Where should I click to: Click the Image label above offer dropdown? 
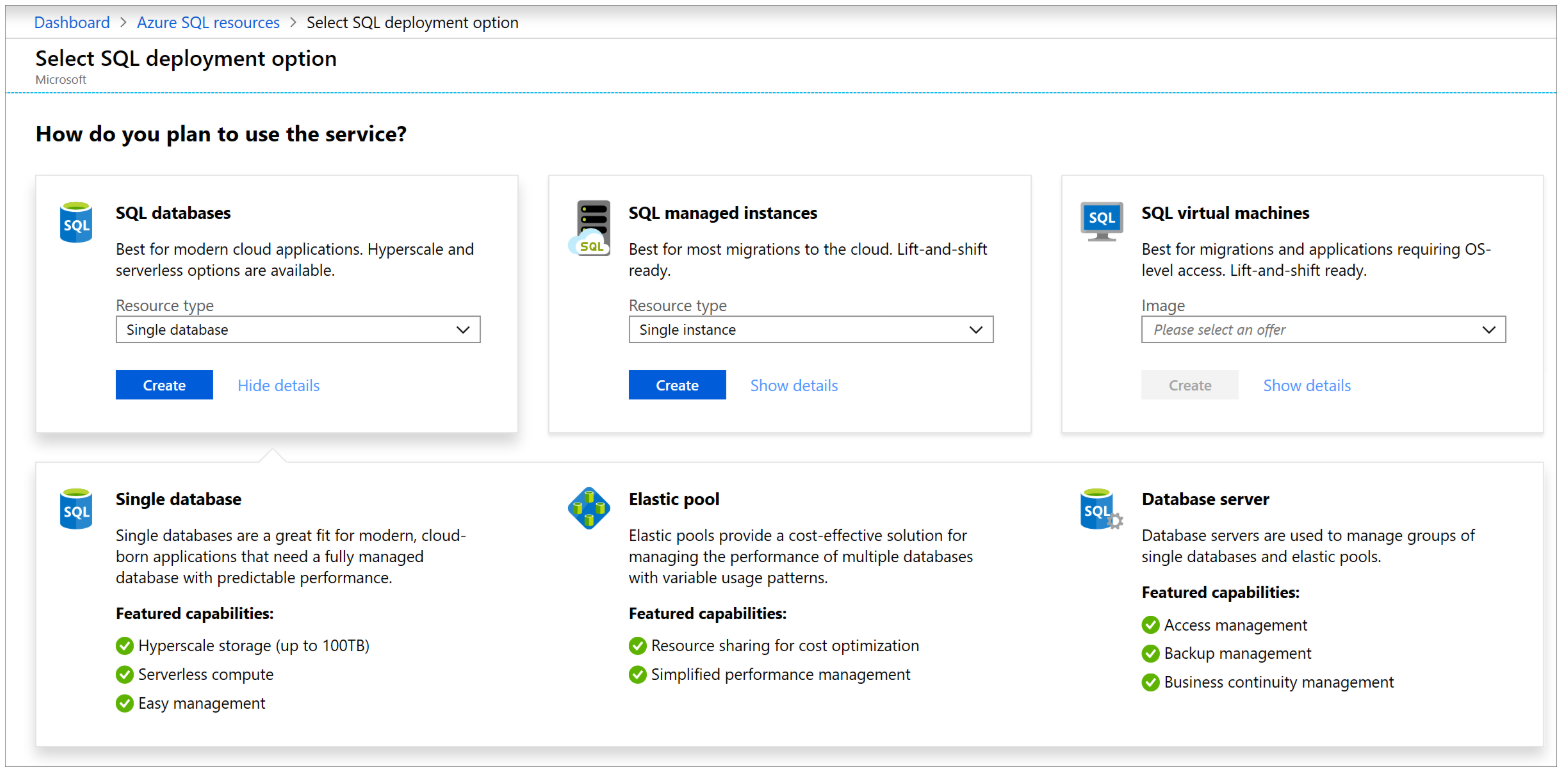tap(1163, 306)
